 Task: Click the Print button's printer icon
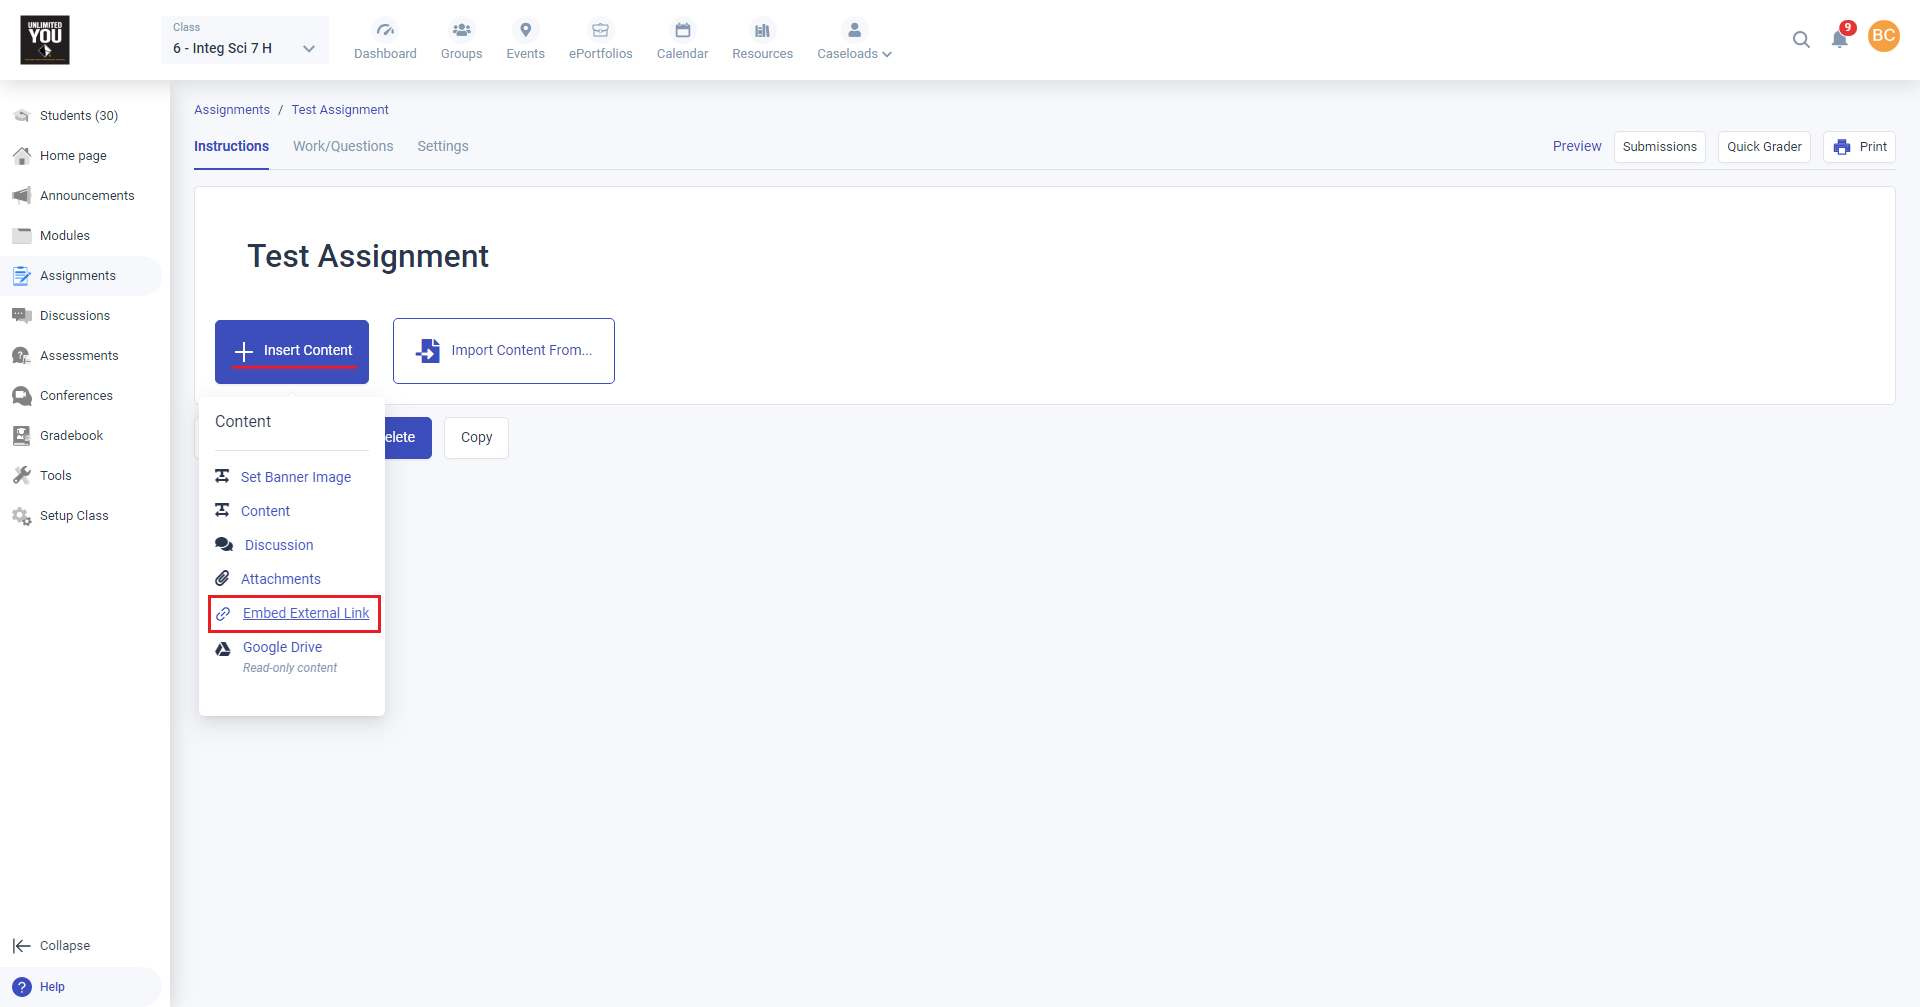[1842, 147]
